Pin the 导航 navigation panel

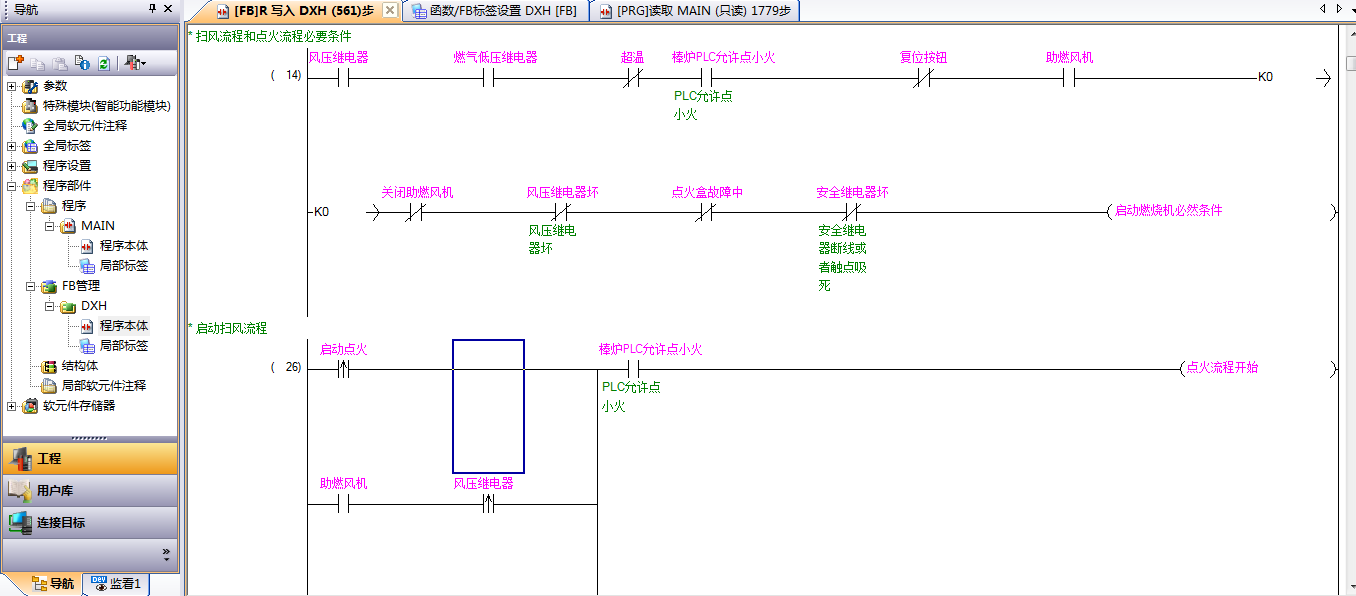pos(152,9)
